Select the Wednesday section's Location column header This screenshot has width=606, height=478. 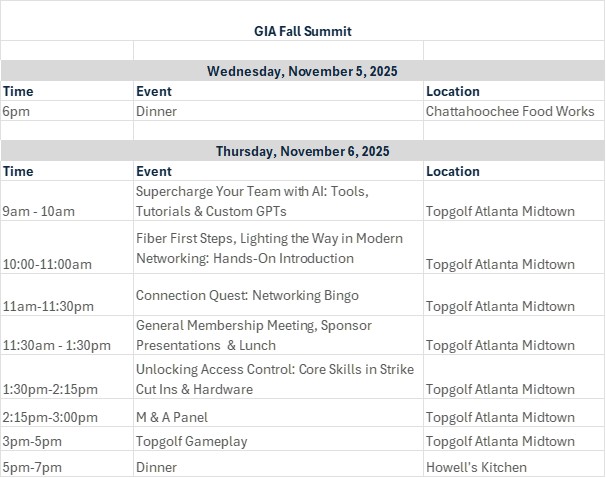(x=514, y=91)
